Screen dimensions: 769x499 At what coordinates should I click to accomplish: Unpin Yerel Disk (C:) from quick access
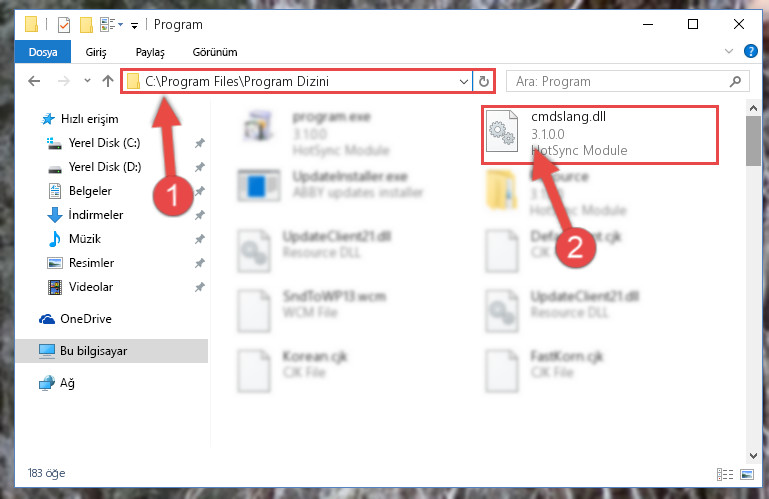click(200, 143)
